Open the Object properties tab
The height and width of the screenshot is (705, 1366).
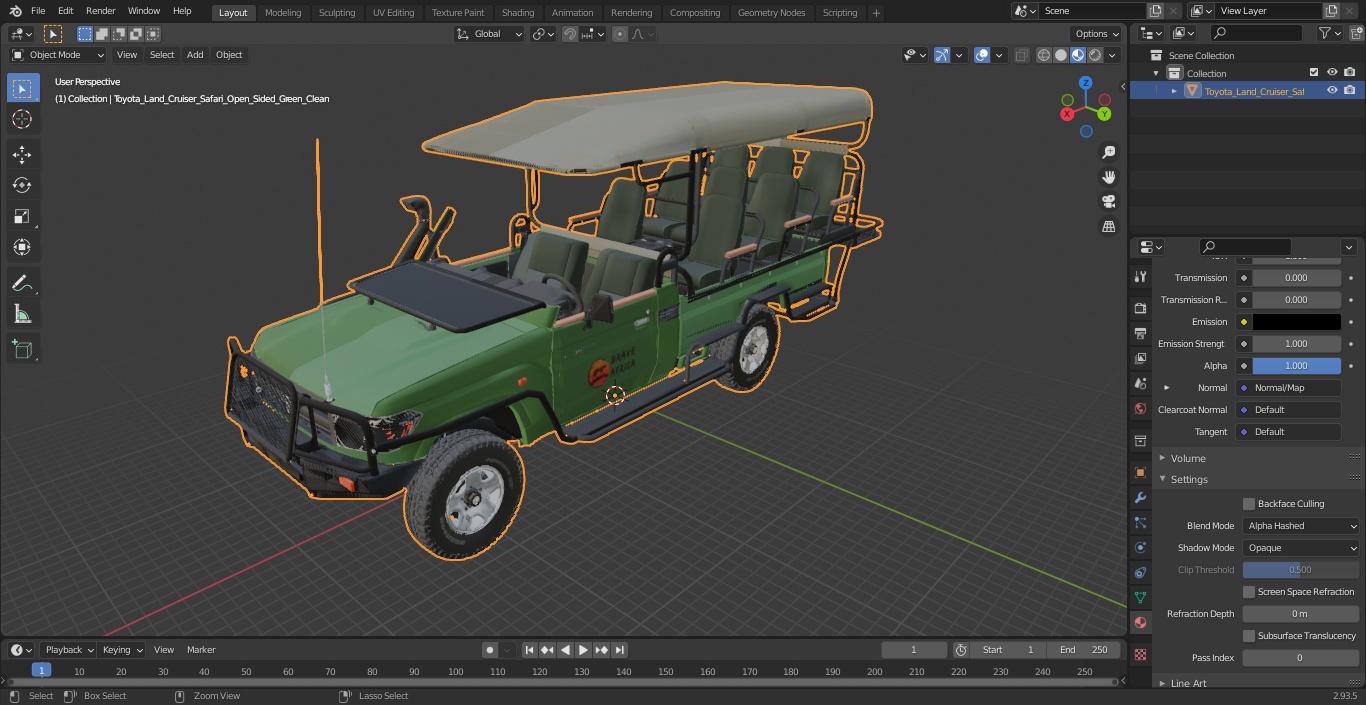[x=1140, y=472]
